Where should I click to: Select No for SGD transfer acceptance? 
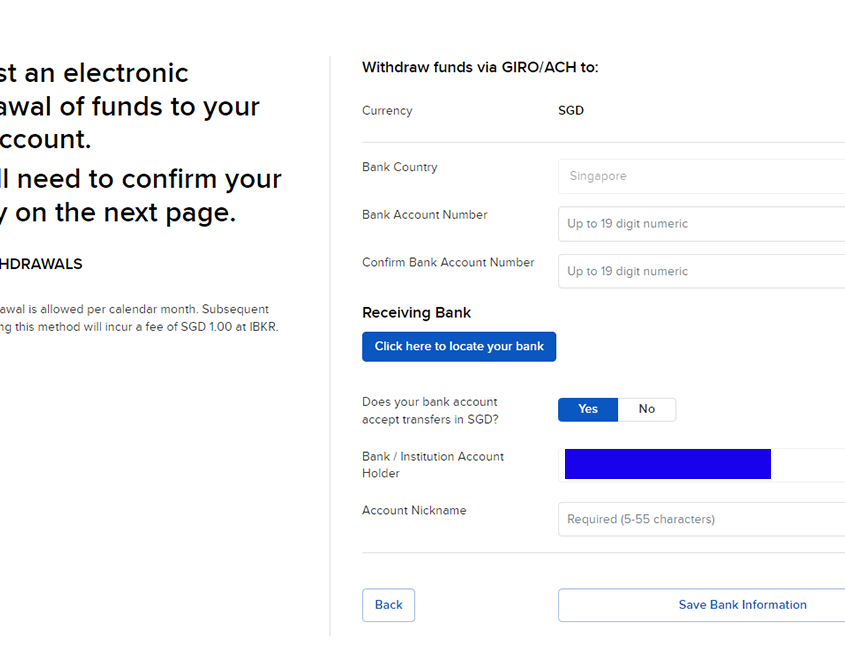pos(647,409)
